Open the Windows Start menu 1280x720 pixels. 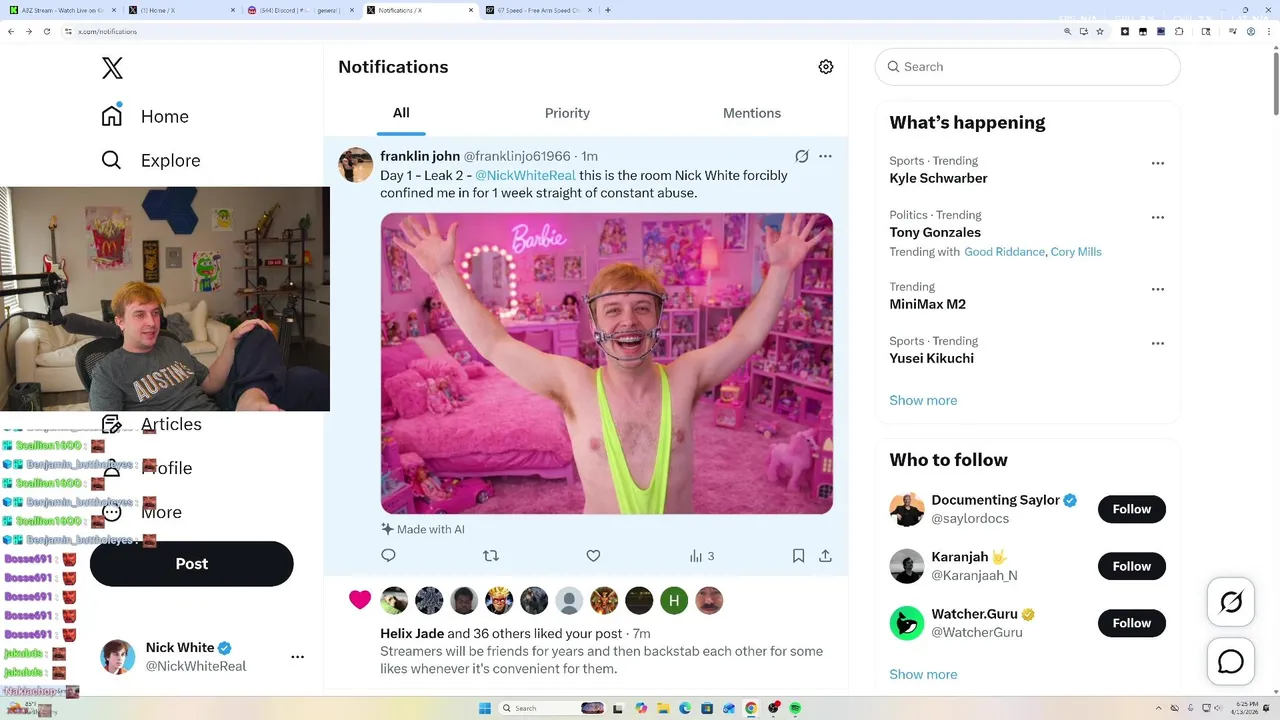point(485,708)
